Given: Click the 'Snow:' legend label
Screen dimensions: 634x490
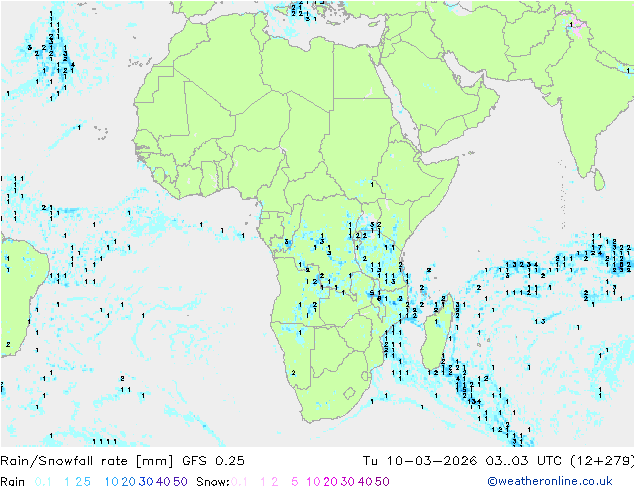Looking at the screenshot, I should (213, 482).
